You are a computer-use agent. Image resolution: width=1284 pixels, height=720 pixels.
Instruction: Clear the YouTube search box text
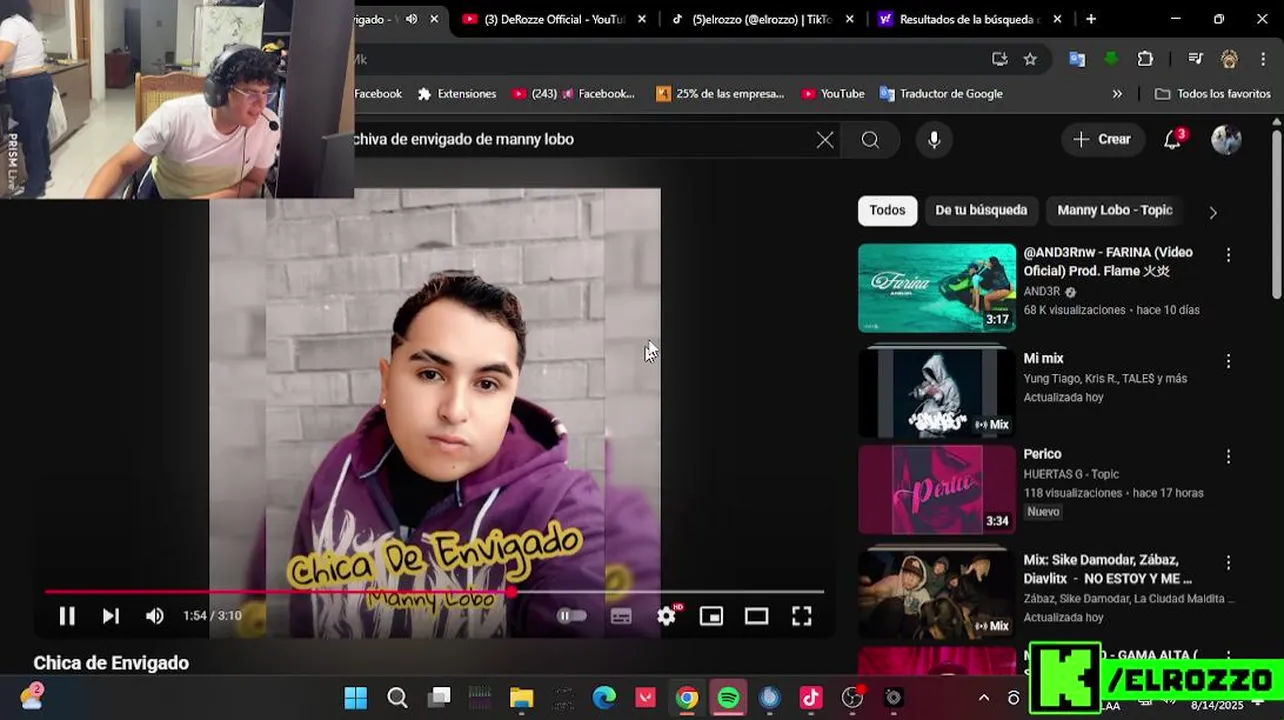tap(825, 140)
